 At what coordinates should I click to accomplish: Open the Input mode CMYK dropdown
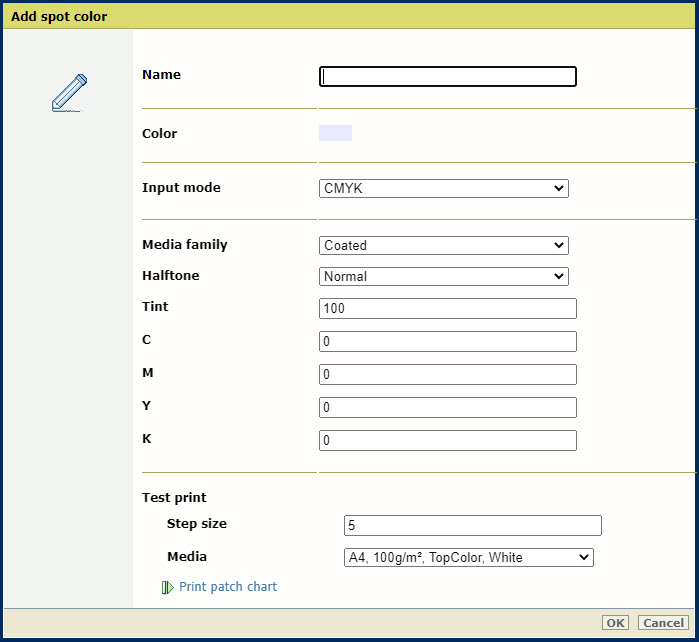pos(443,188)
